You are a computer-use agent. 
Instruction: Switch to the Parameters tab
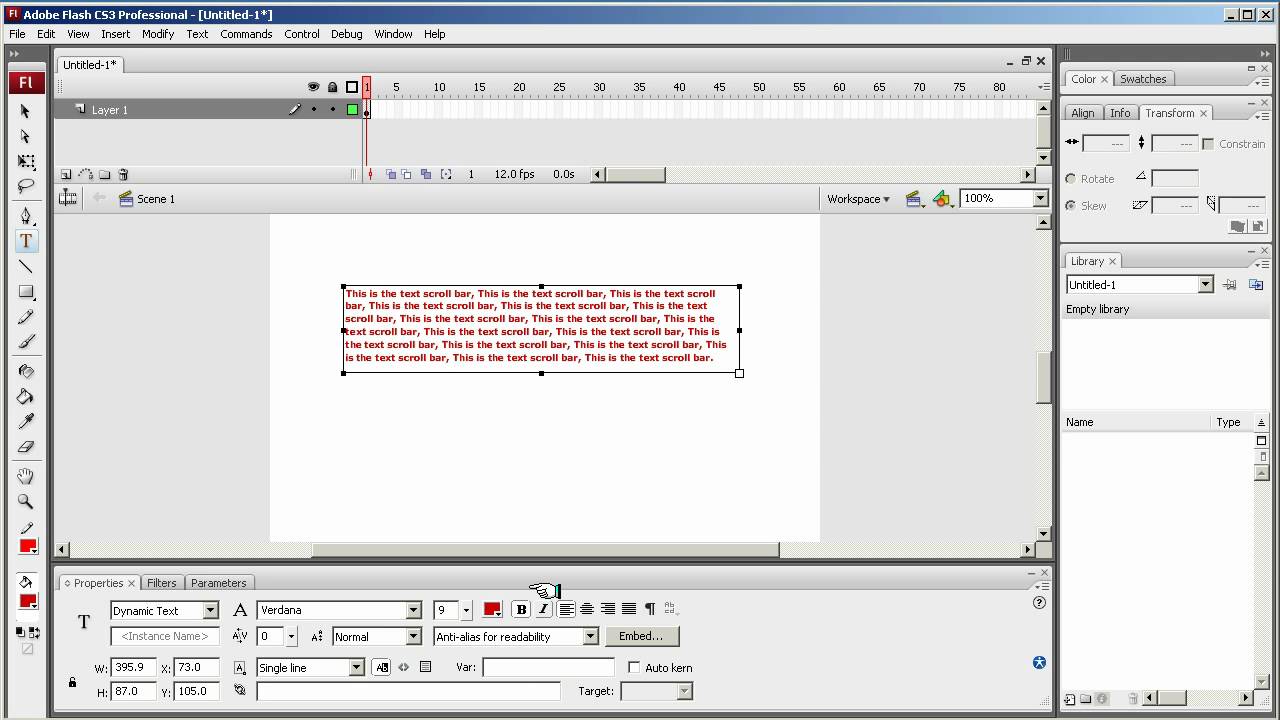point(218,583)
